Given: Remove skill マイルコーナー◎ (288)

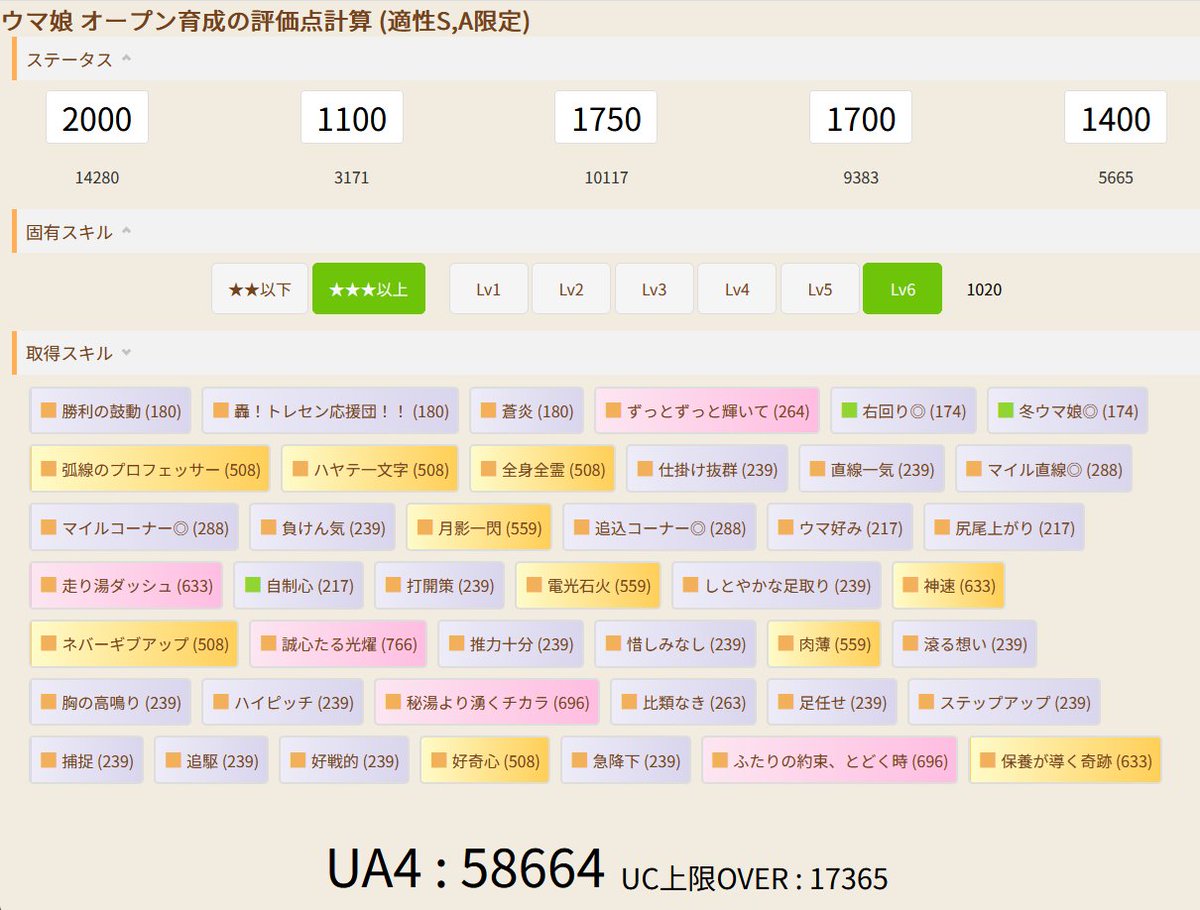Looking at the screenshot, I should coord(135,527).
